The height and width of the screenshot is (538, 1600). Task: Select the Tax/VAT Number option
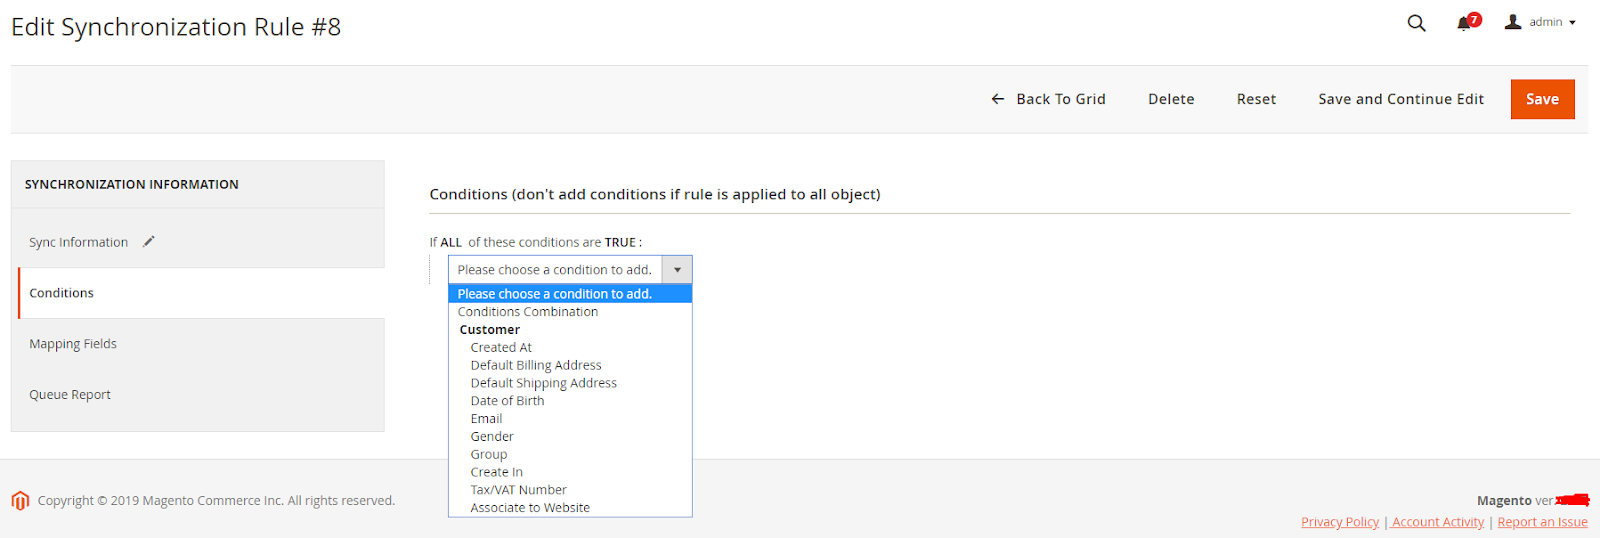tap(519, 490)
